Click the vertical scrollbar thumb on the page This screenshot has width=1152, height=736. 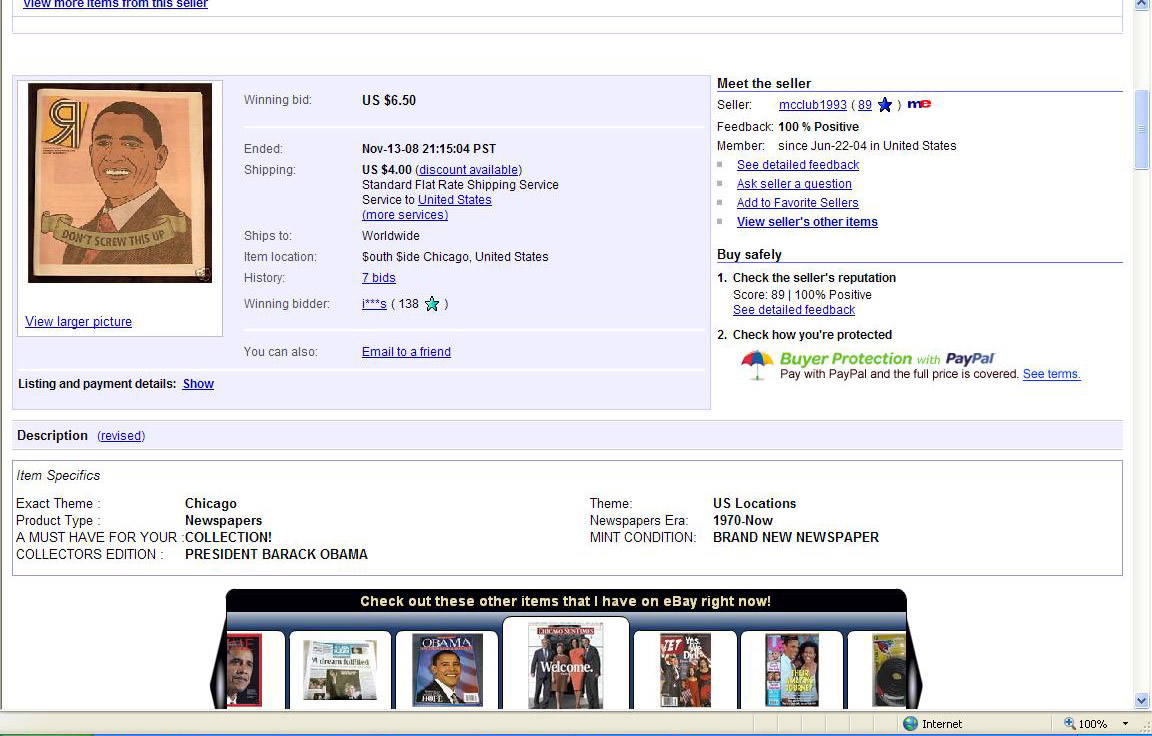[1141, 129]
